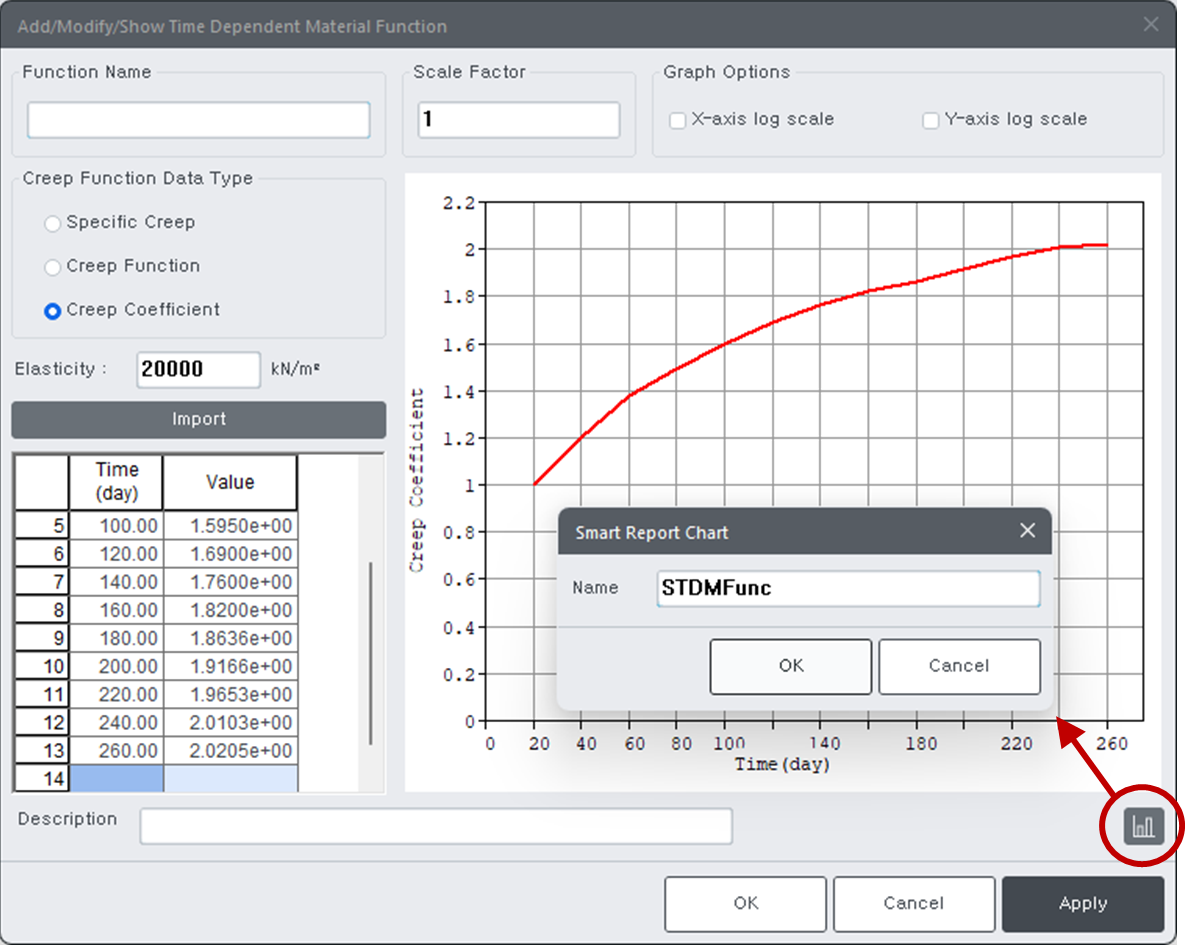Select the value cell 1.7600e+00
Image resolution: width=1185 pixels, height=945 pixels.
[x=231, y=581]
